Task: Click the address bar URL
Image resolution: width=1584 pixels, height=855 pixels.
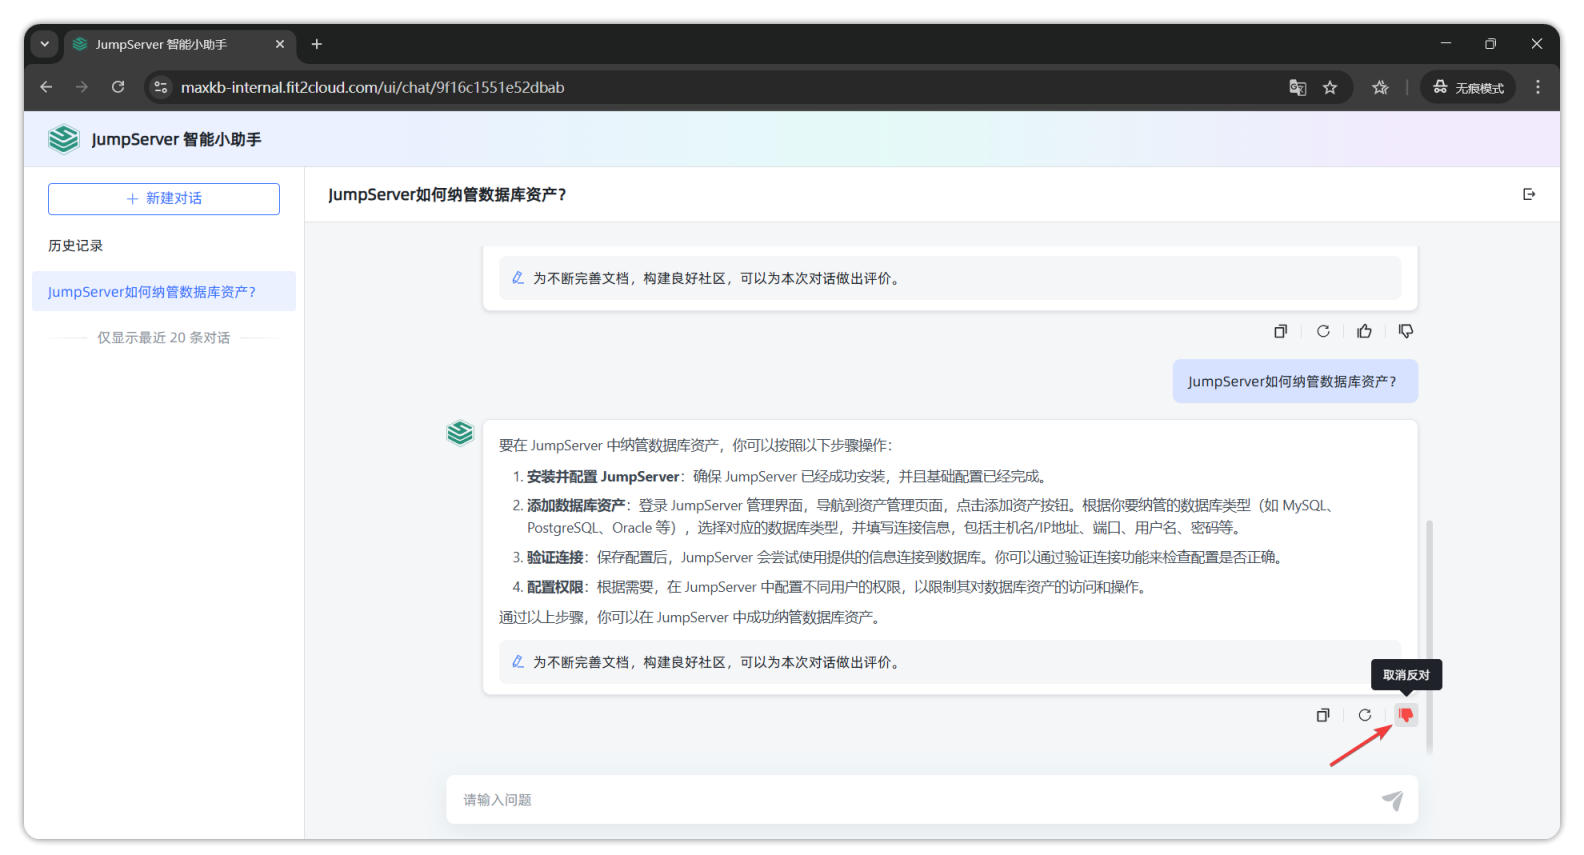Action: click(372, 87)
